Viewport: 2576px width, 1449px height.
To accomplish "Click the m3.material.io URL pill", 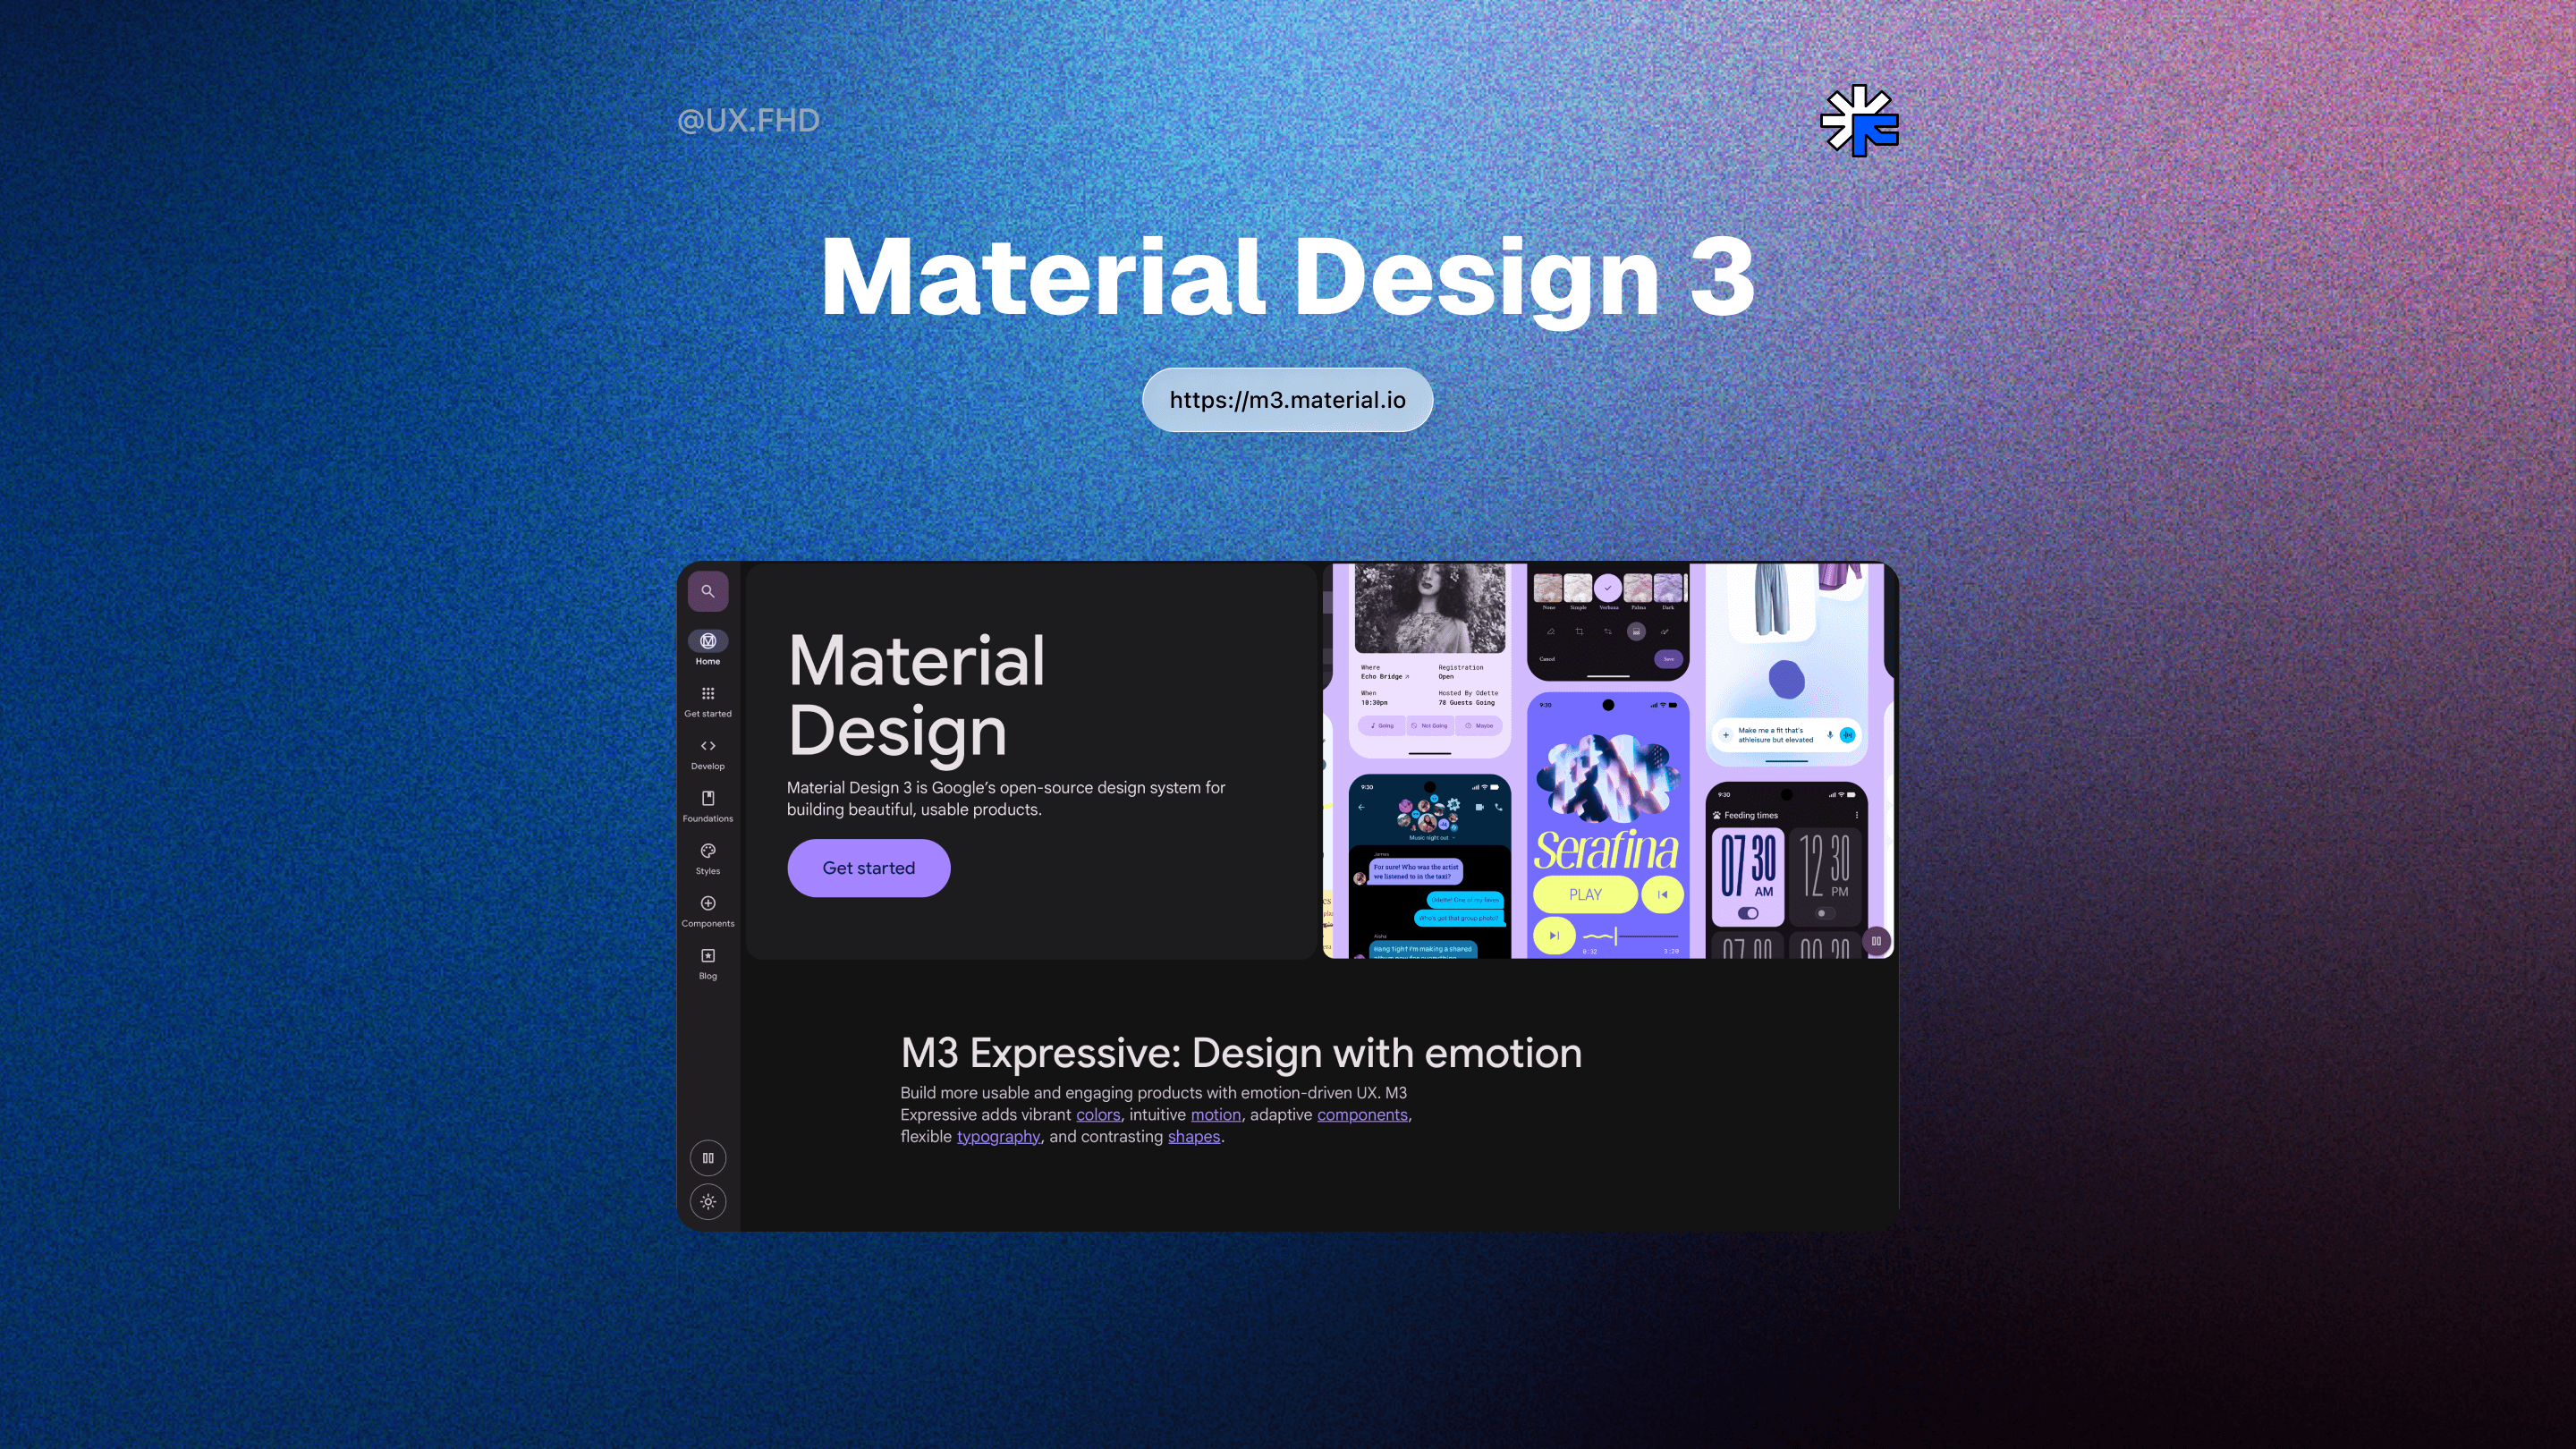I will pos(1287,400).
